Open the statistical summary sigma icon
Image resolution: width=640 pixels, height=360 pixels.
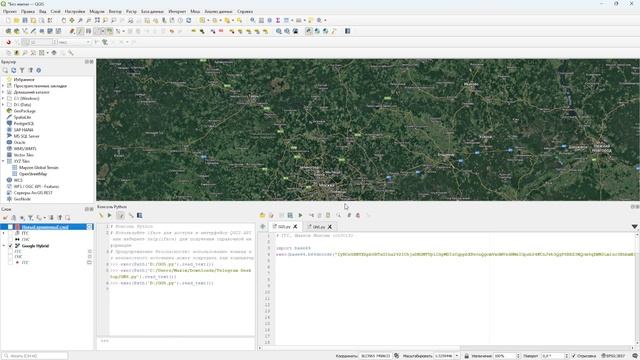click(278, 20)
